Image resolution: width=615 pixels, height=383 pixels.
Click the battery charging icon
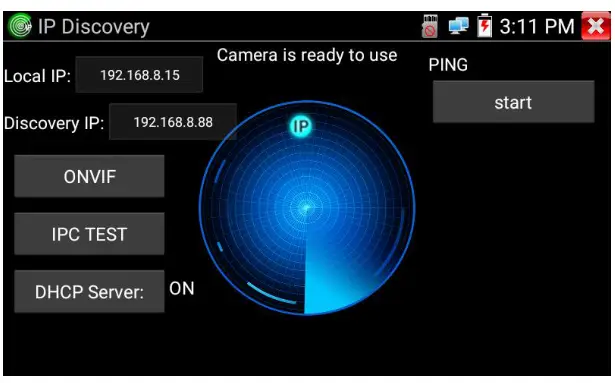tap(484, 26)
